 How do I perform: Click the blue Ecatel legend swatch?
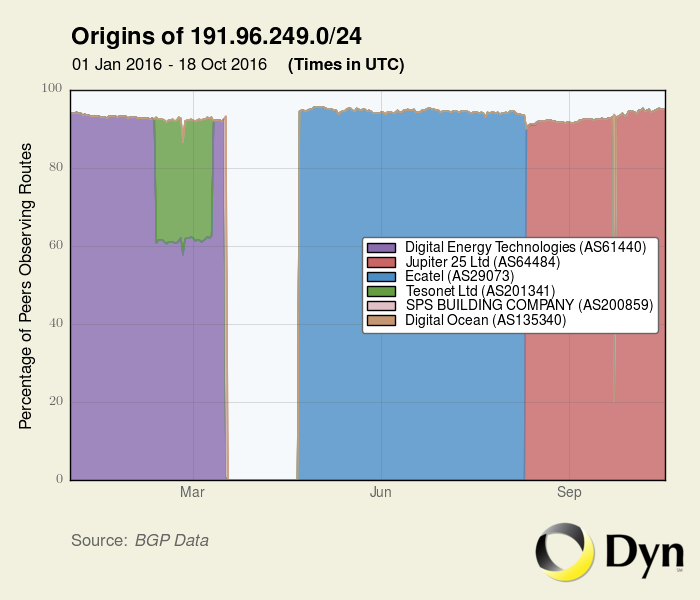pyautogui.click(x=382, y=276)
